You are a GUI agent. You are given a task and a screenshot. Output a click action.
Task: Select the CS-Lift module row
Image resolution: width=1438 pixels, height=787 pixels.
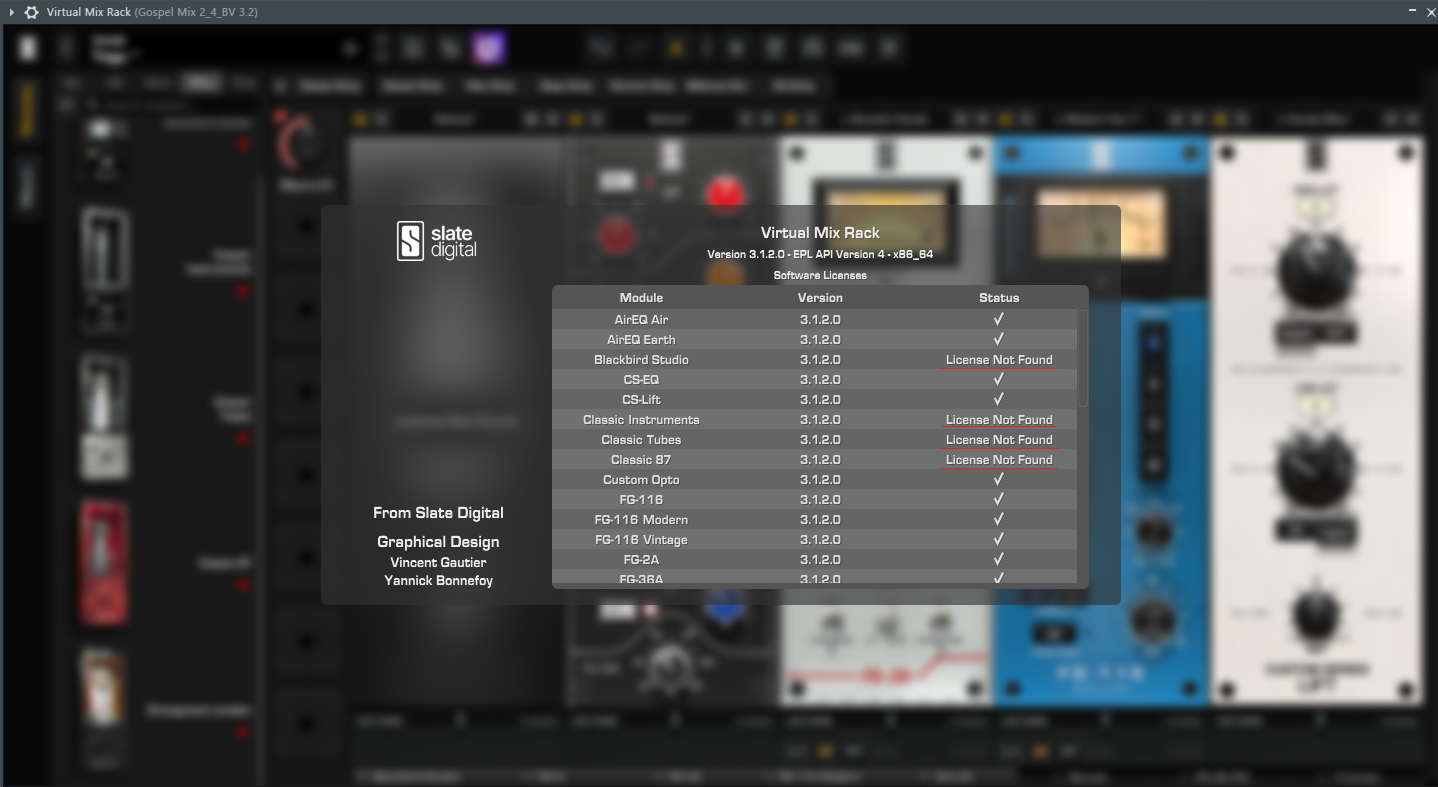[x=815, y=400]
